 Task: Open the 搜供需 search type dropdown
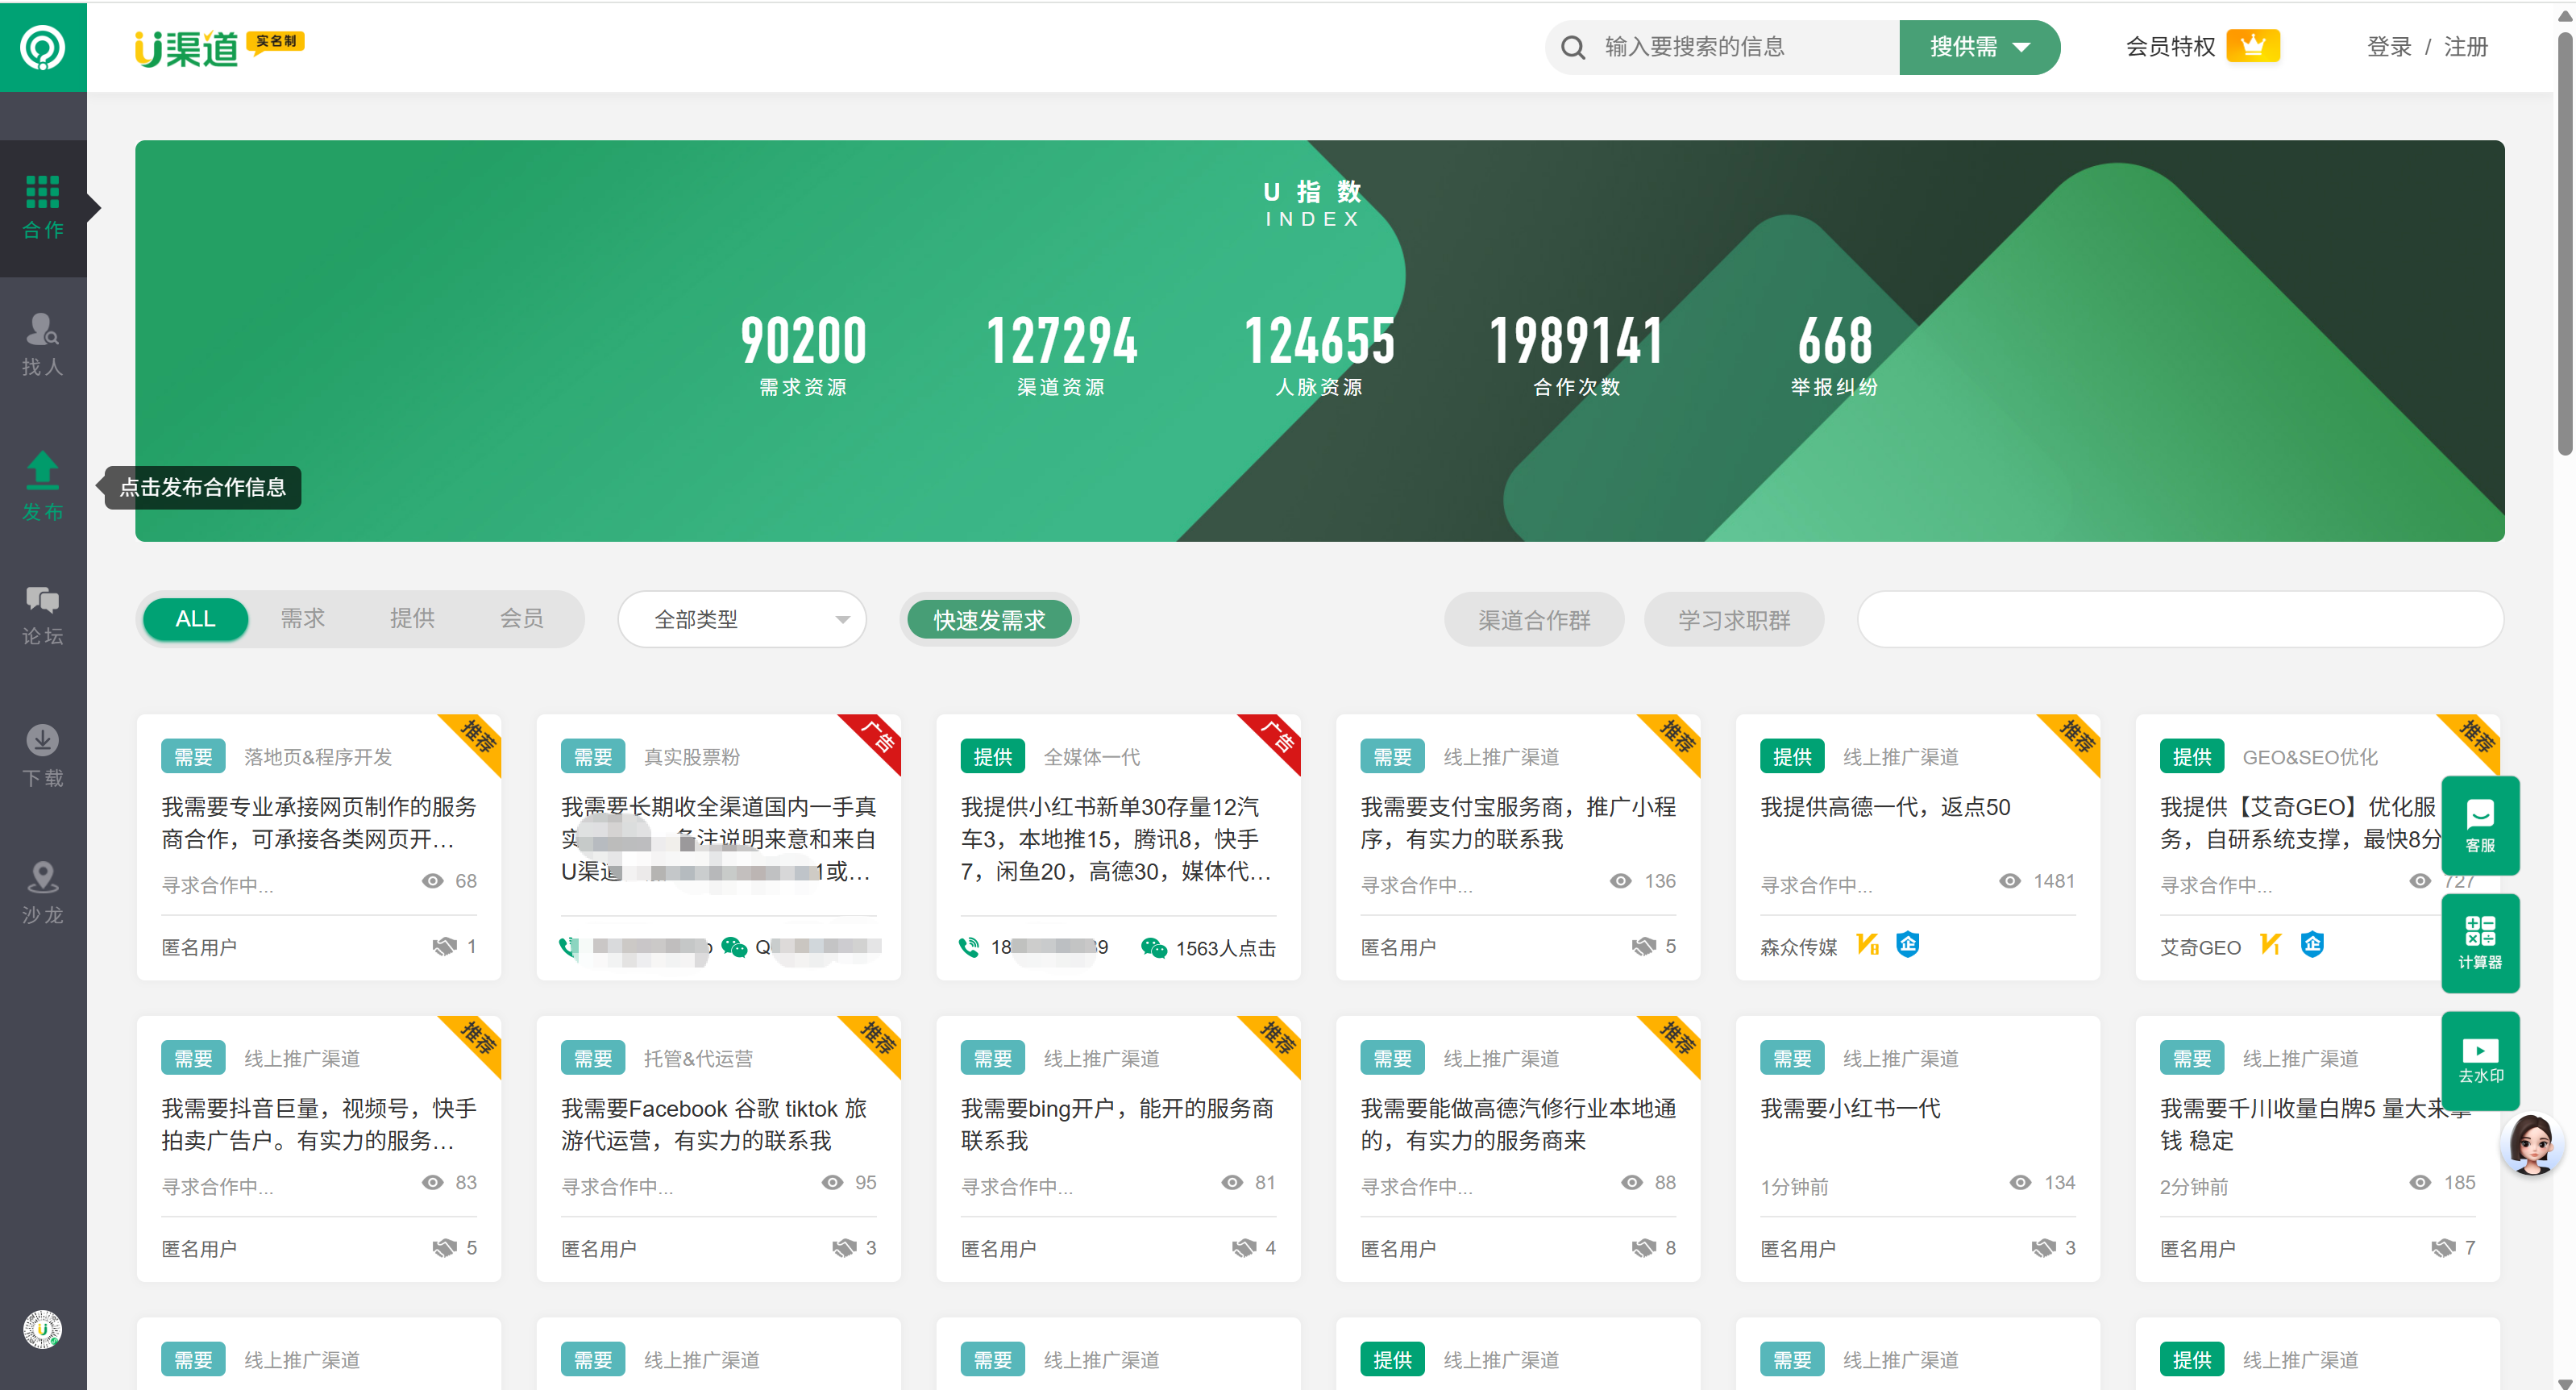pyautogui.click(x=1978, y=47)
